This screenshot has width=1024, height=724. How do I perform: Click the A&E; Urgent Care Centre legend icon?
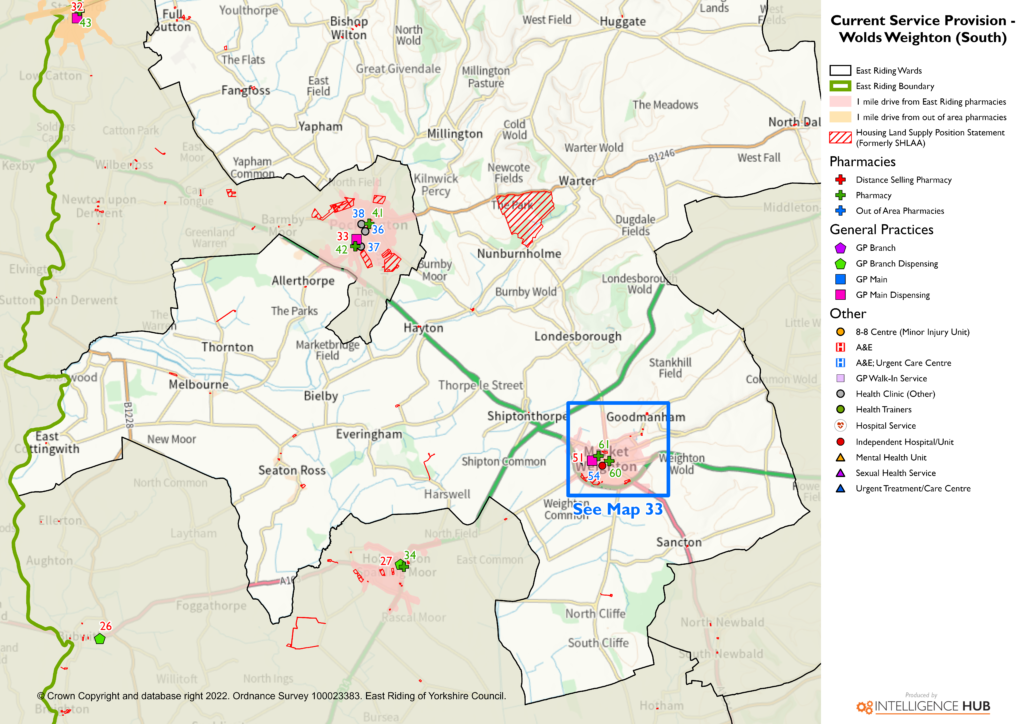pos(840,363)
